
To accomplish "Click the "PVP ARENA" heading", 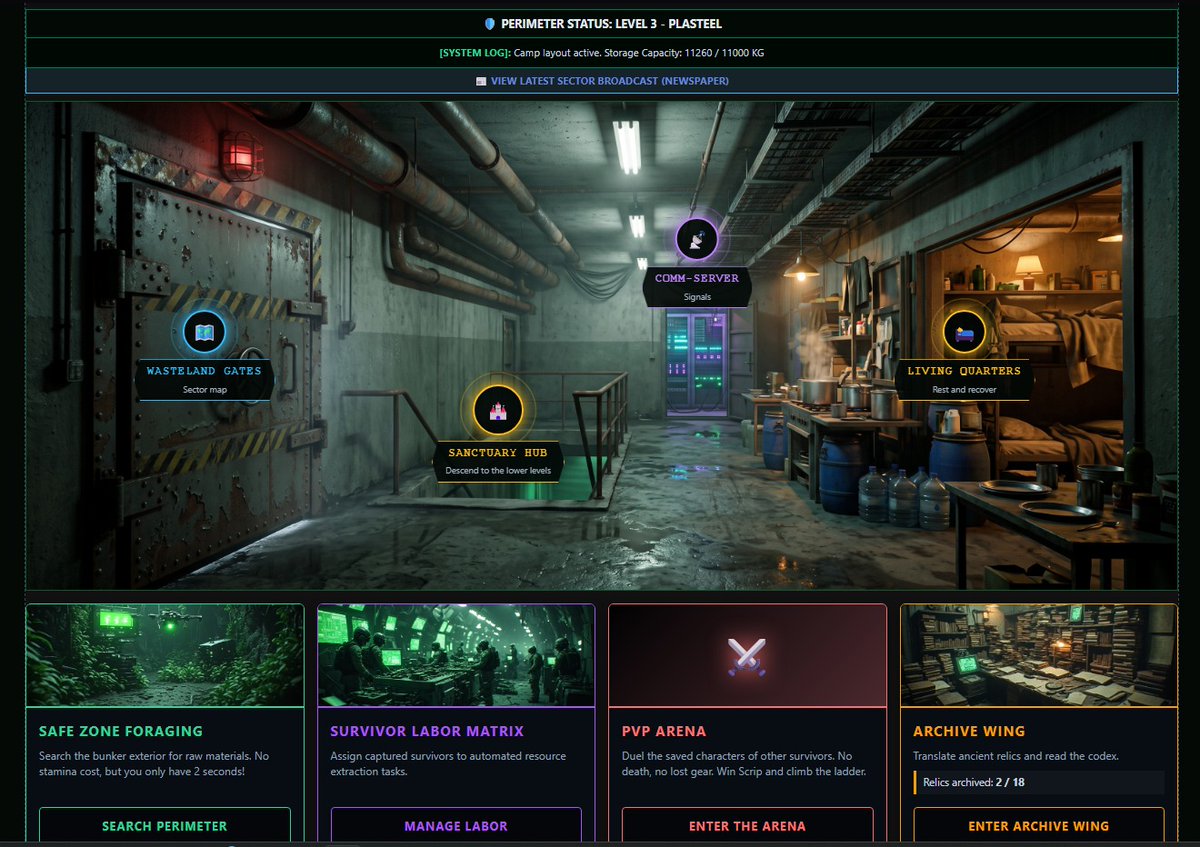I will [x=664, y=731].
